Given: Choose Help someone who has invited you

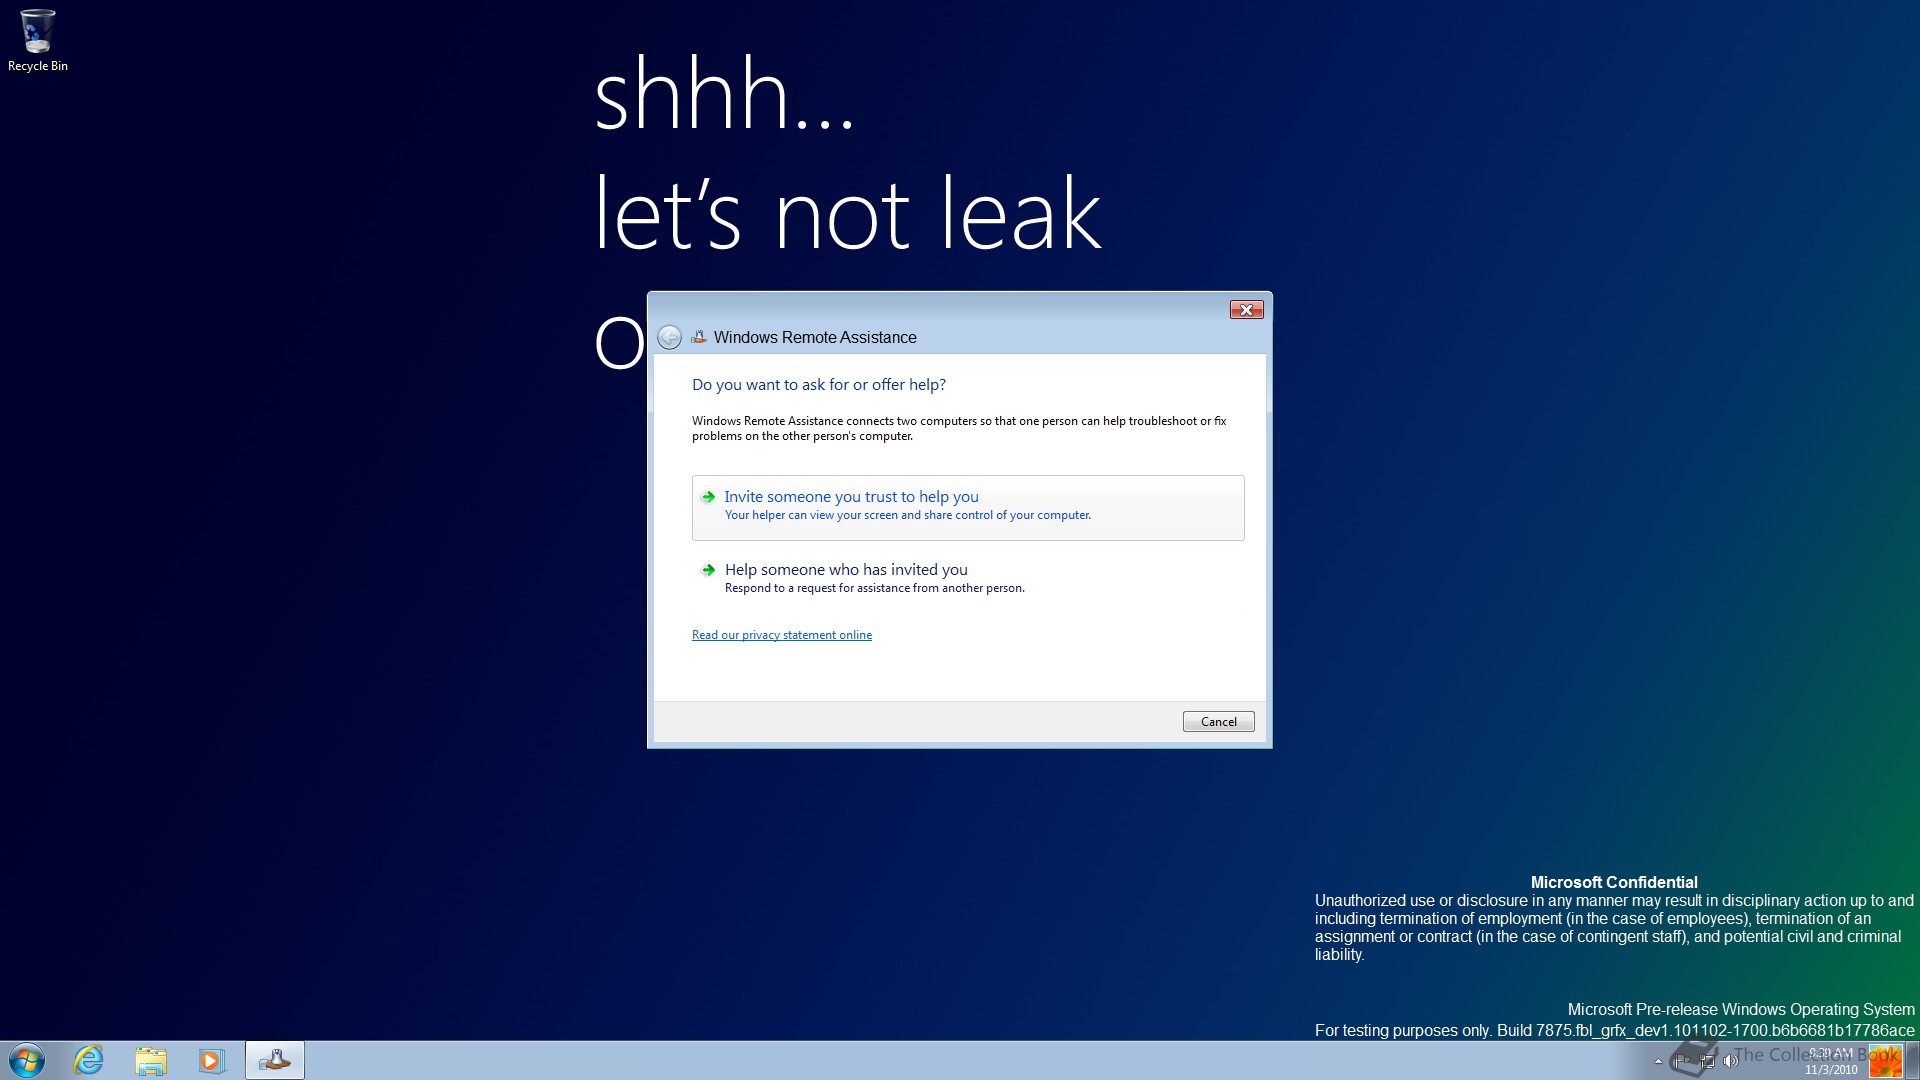Looking at the screenshot, I should coord(845,570).
